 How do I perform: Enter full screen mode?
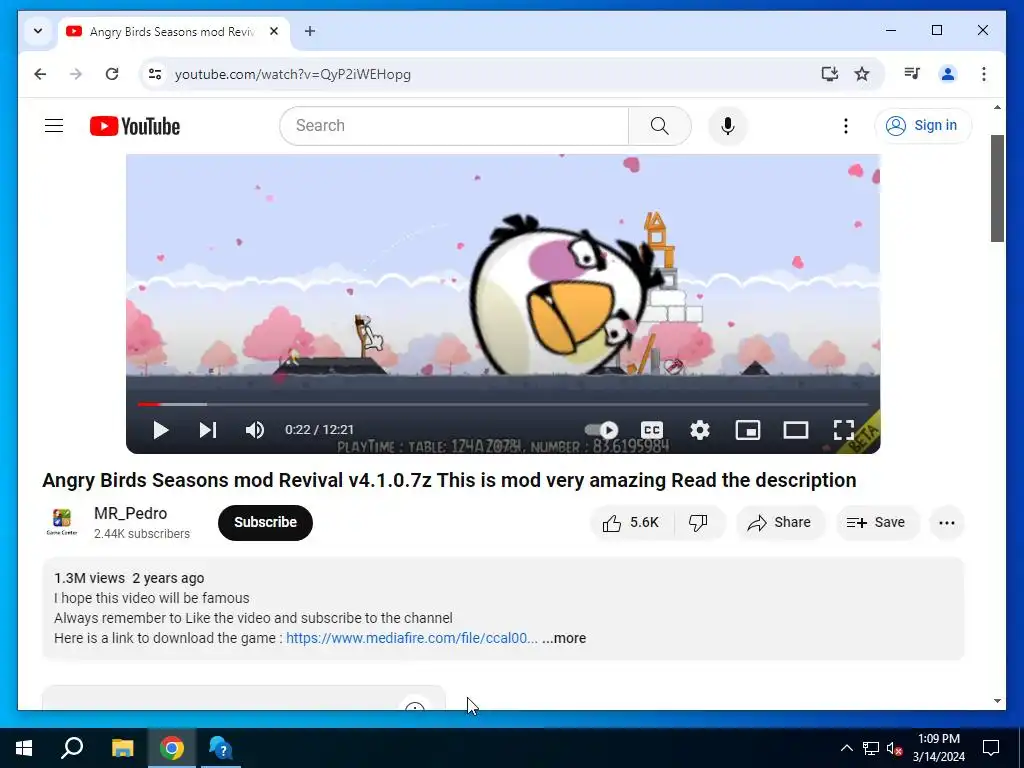coord(844,430)
